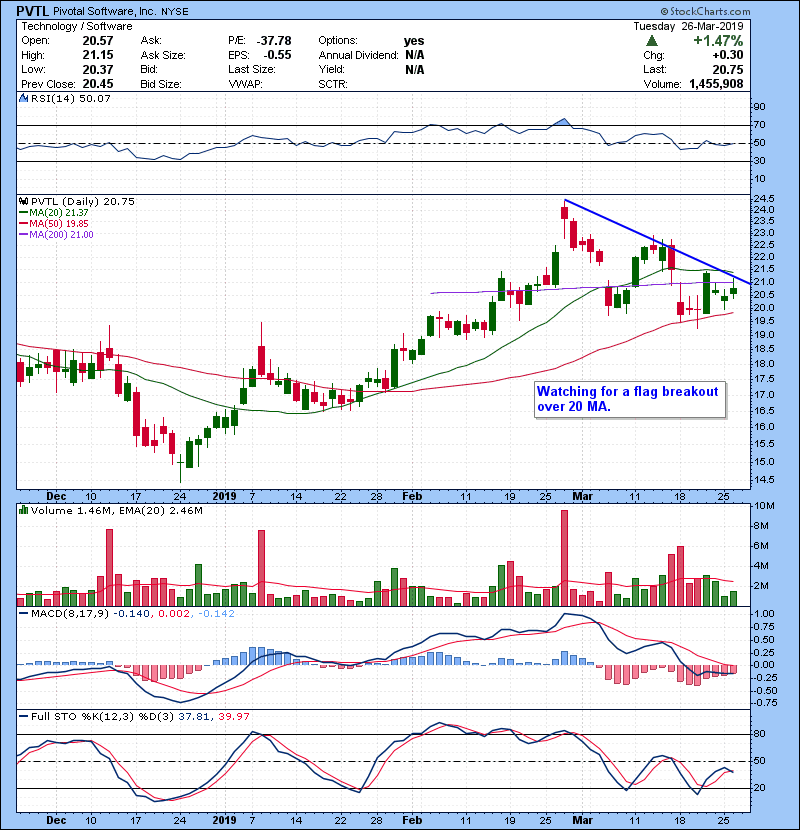Click the Technology / Software sector label
This screenshot has width=800, height=830.
77,26
